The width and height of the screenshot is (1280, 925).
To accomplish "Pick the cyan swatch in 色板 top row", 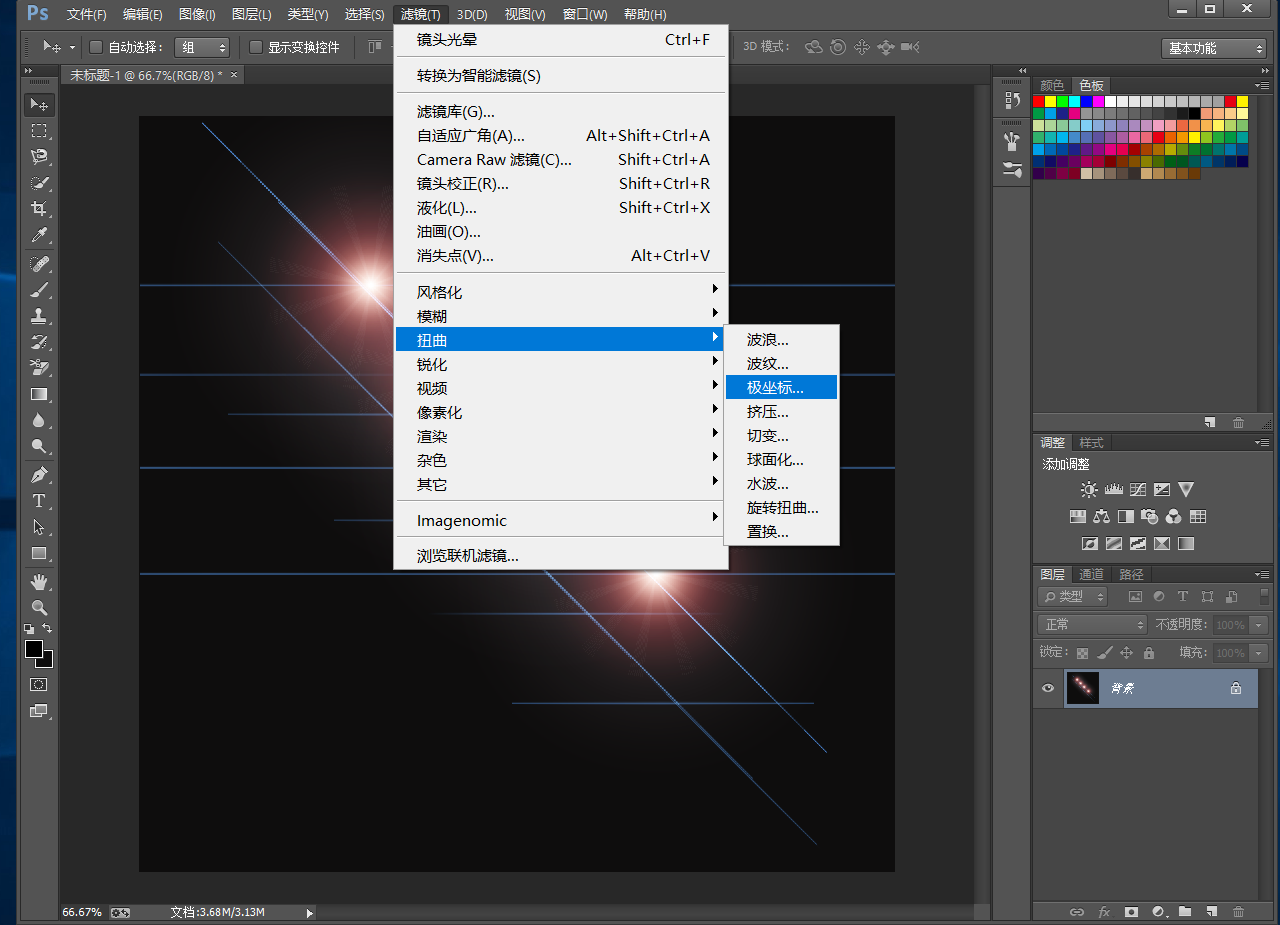I will pos(1074,102).
